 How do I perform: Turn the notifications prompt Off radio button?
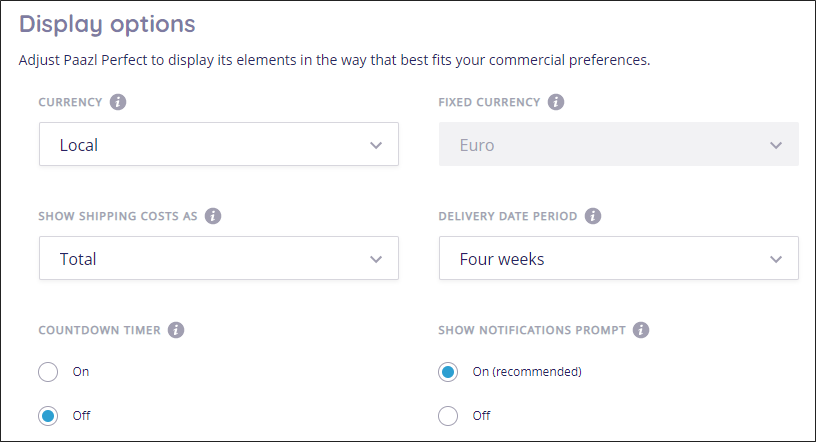448,416
